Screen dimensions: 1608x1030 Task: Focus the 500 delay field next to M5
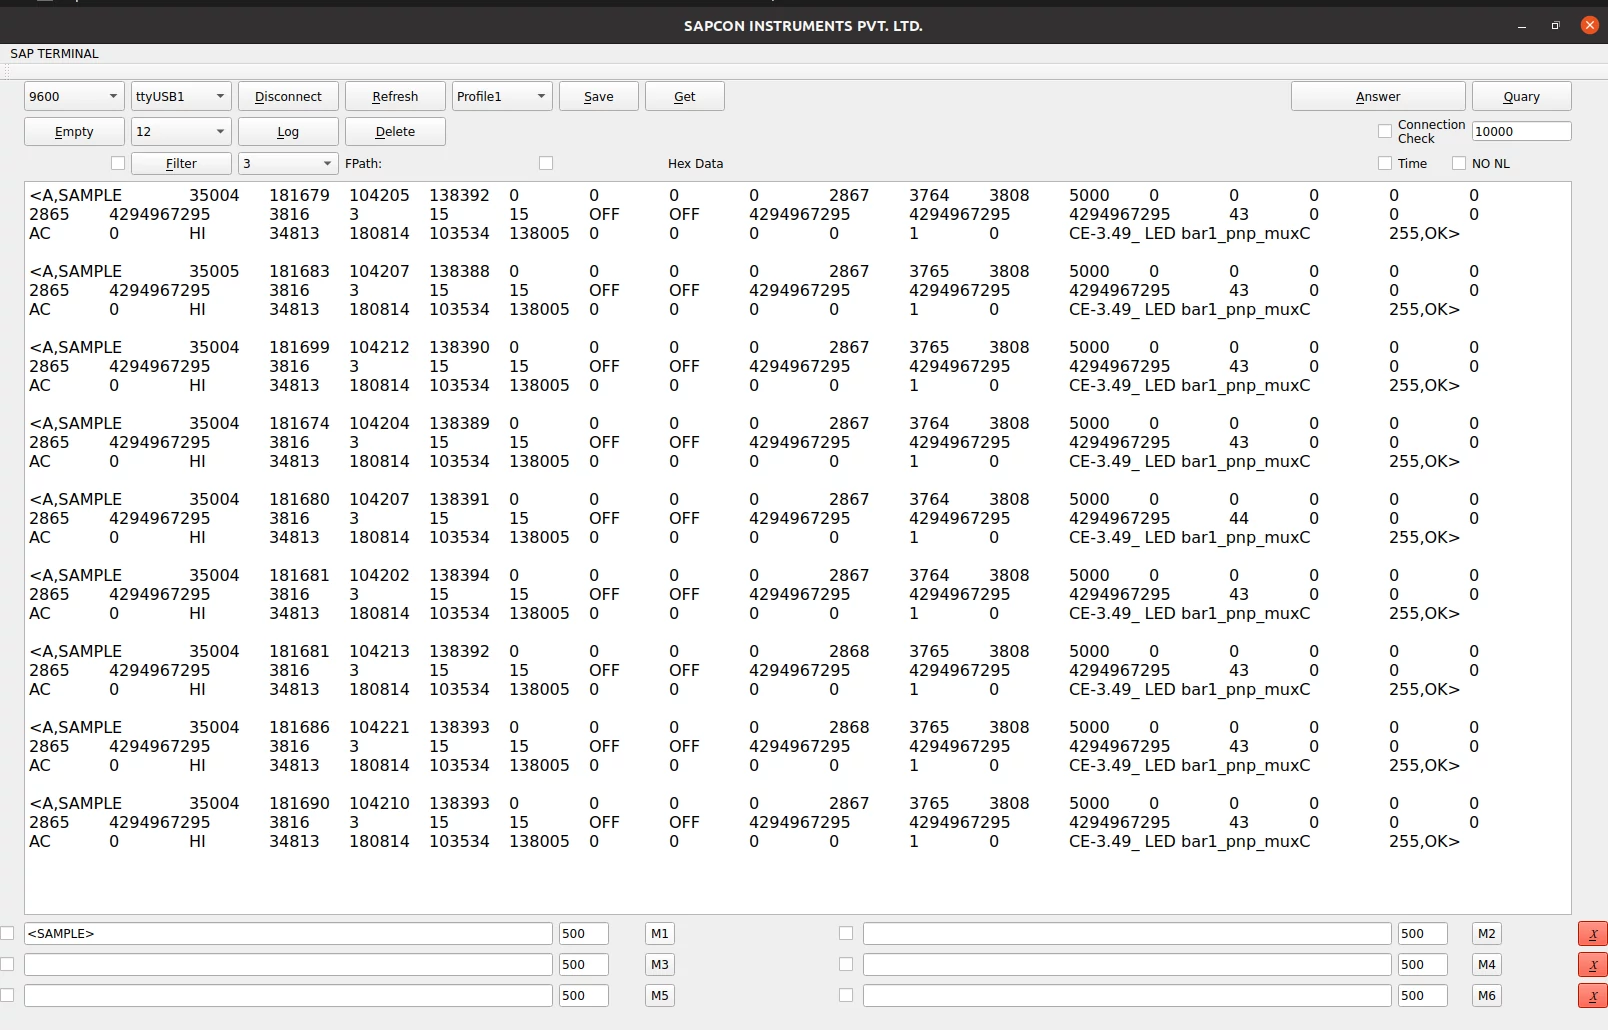[x=584, y=995]
